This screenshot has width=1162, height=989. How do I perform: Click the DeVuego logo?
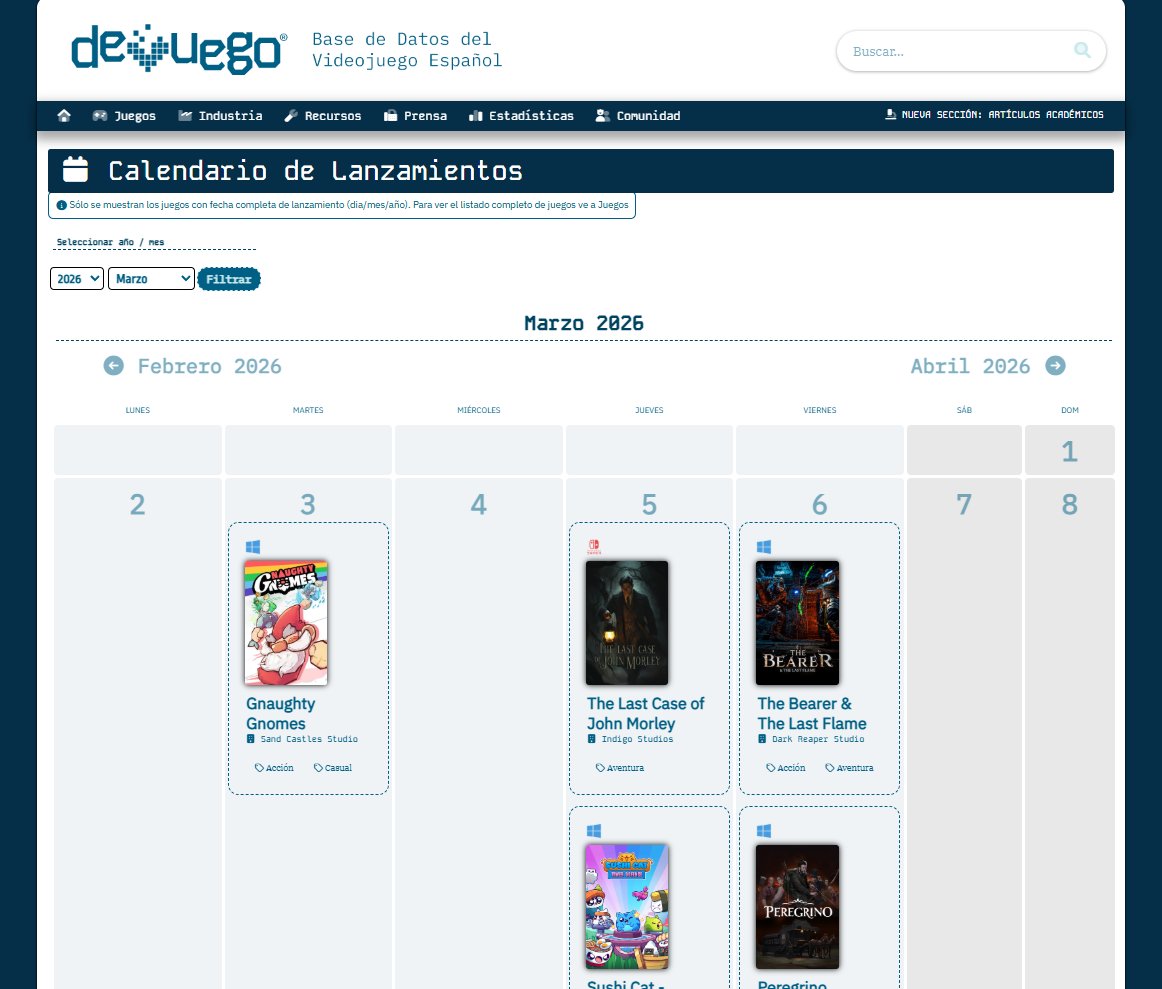179,49
